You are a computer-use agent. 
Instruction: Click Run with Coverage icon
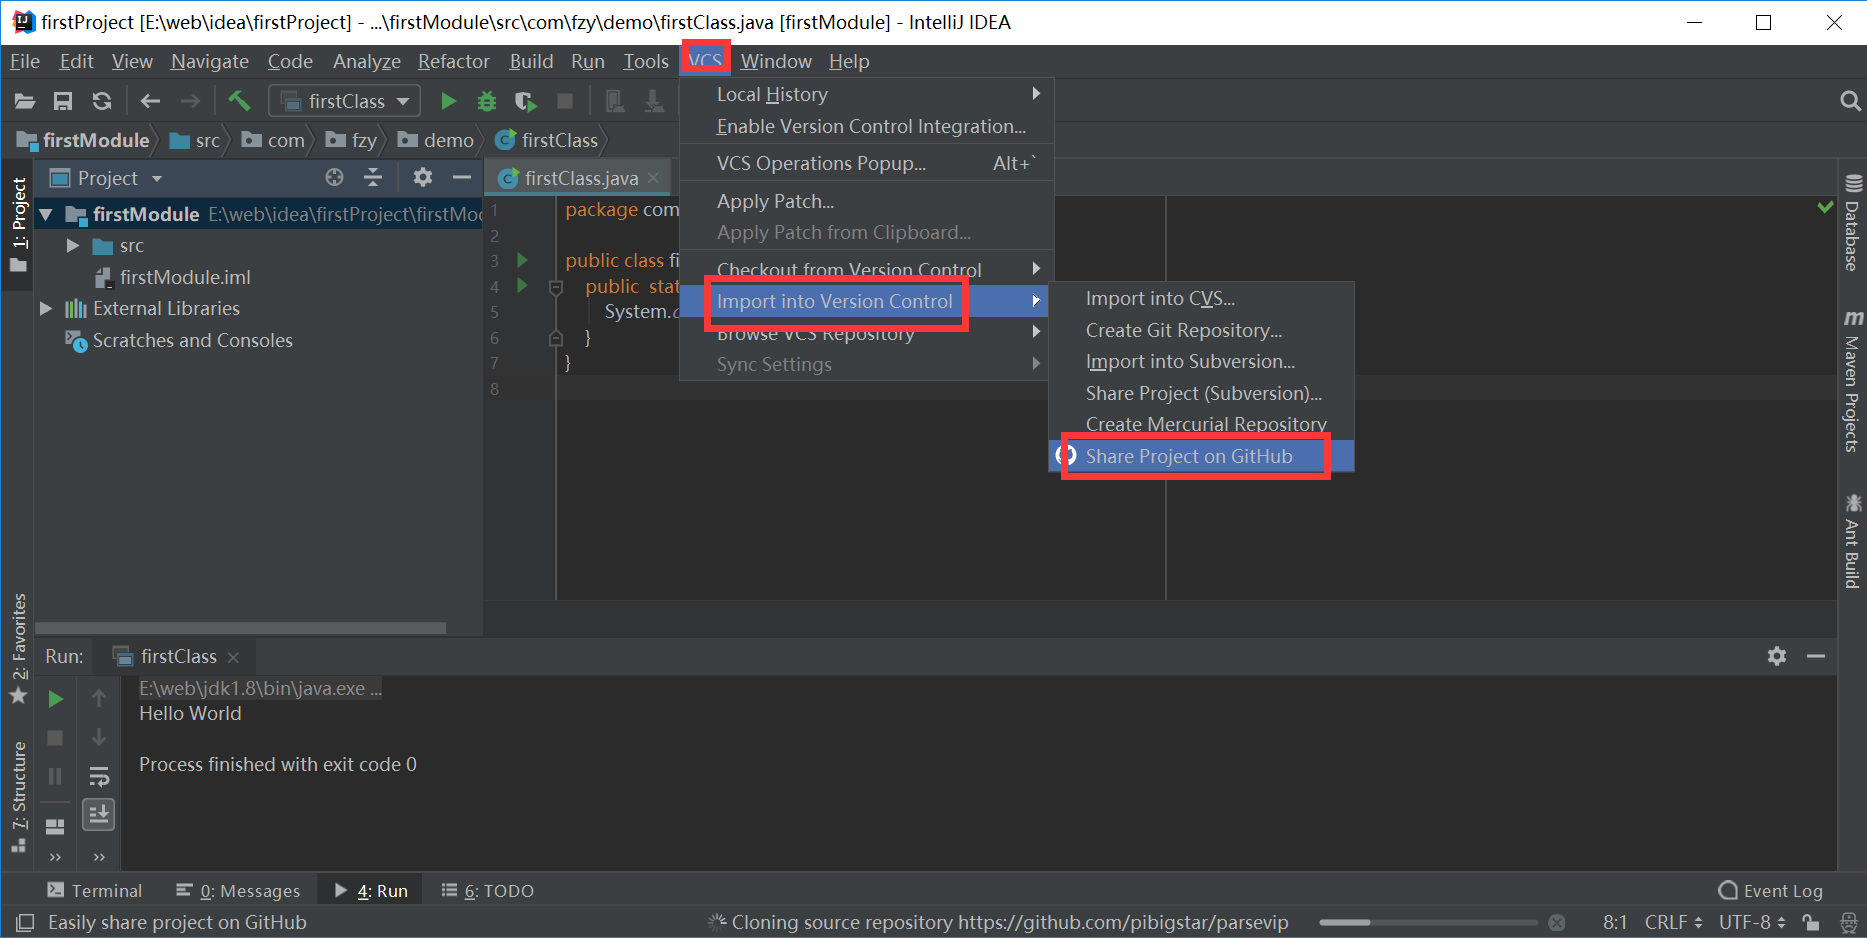[x=525, y=101]
